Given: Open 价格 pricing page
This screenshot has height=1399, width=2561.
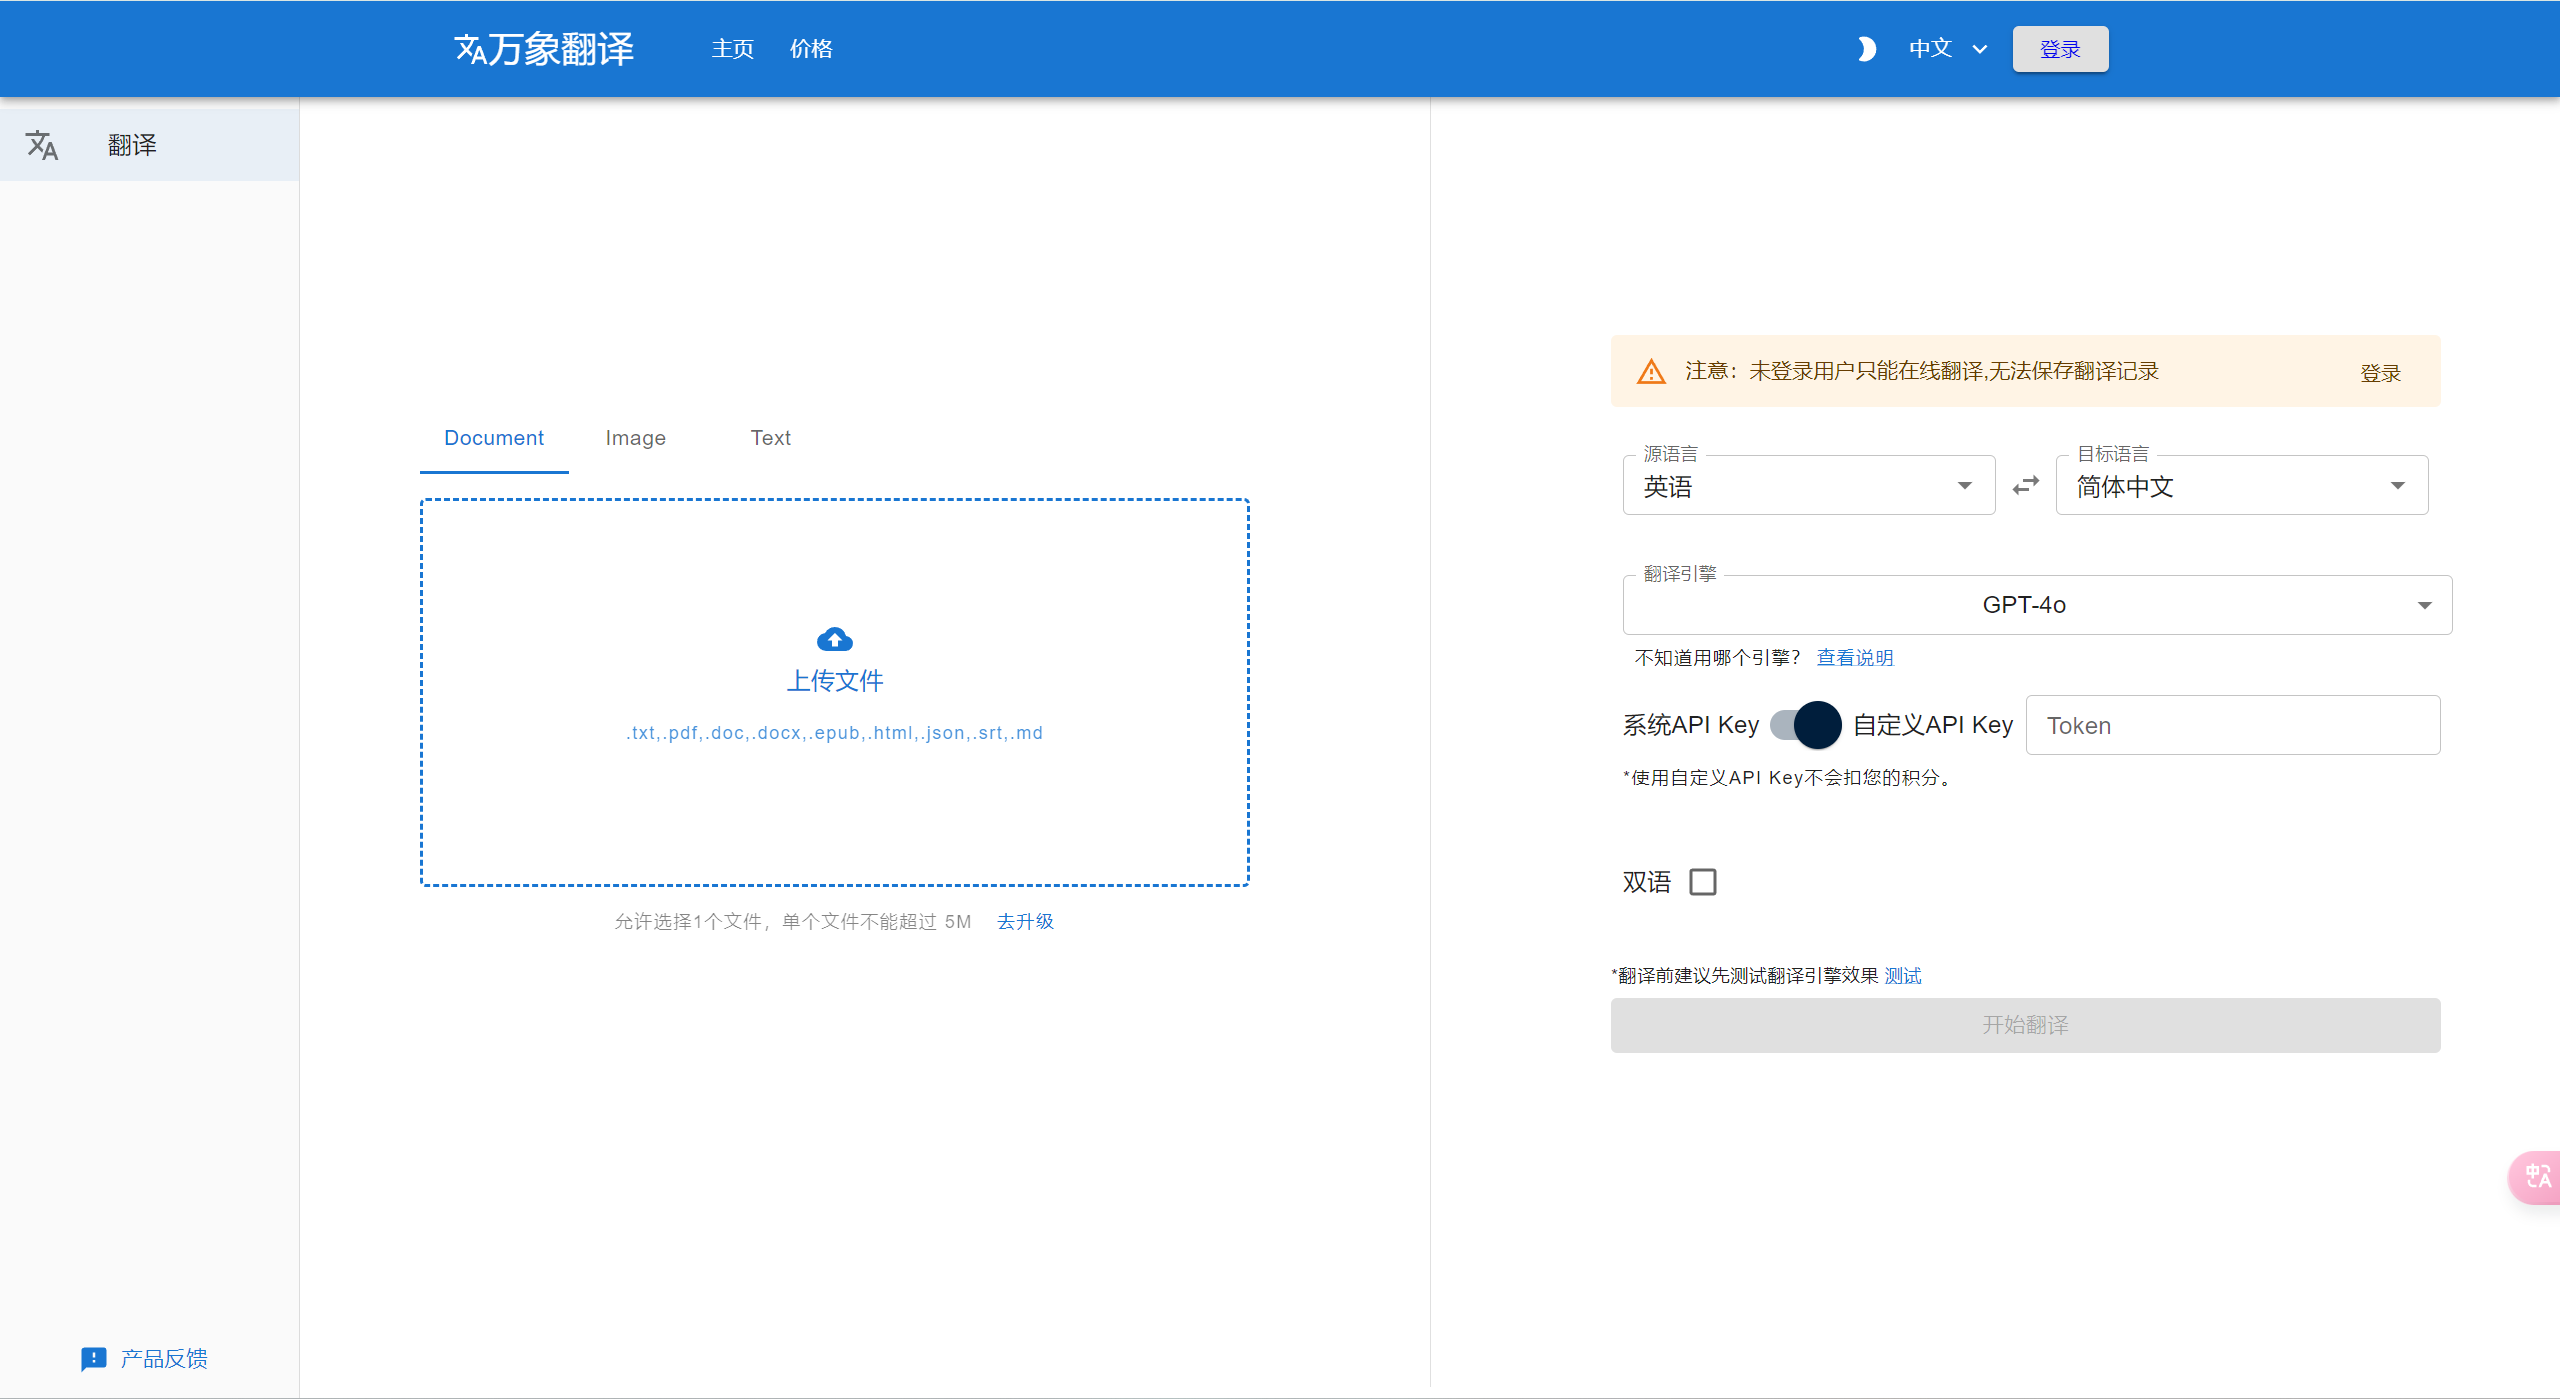Looking at the screenshot, I should point(811,49).
